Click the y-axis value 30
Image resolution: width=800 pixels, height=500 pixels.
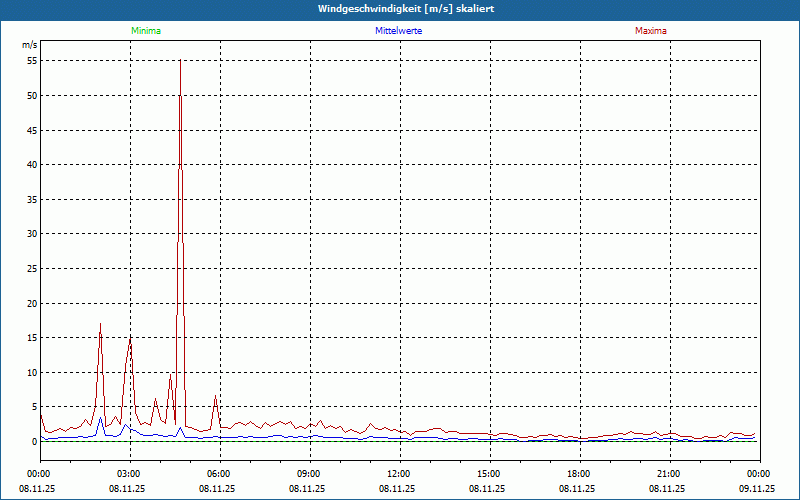(32, 234)
